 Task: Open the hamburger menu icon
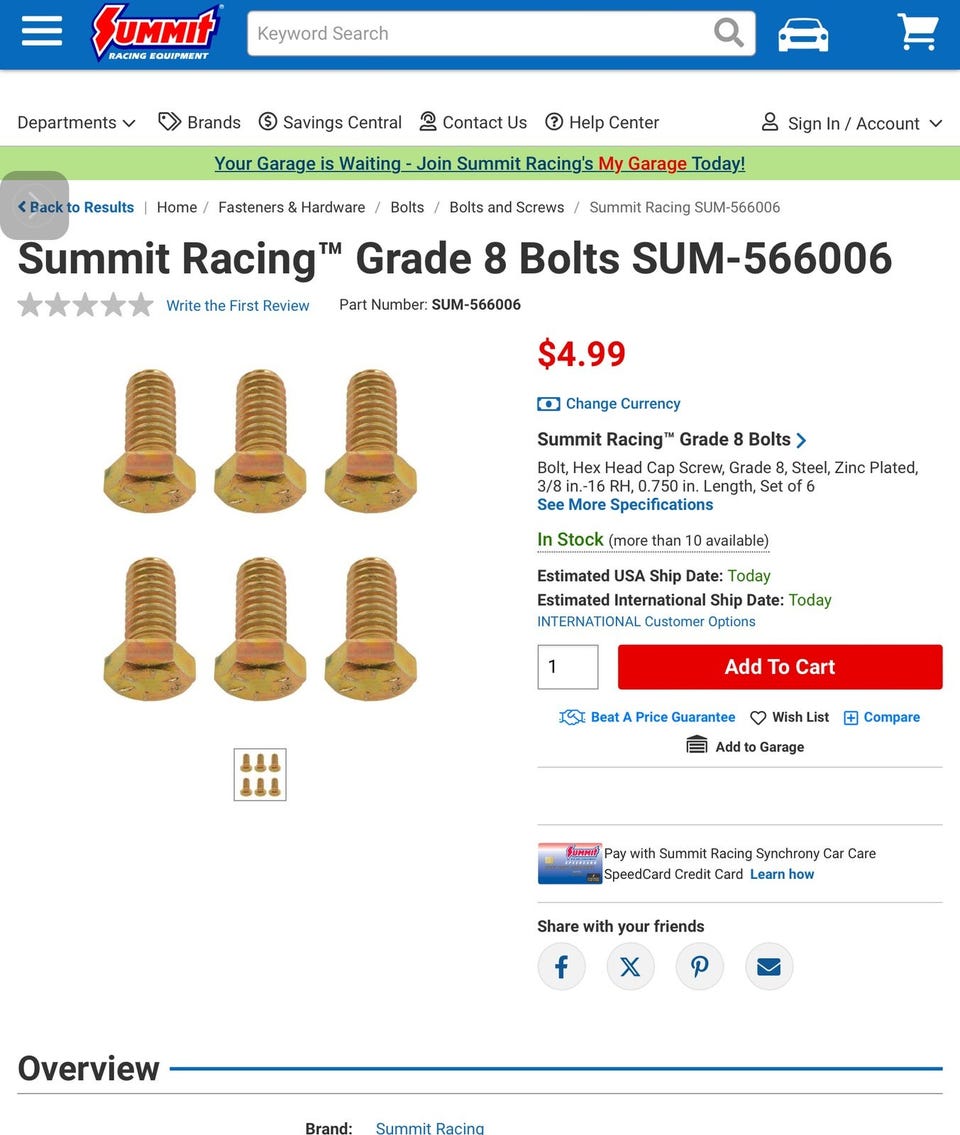(42, 32)
